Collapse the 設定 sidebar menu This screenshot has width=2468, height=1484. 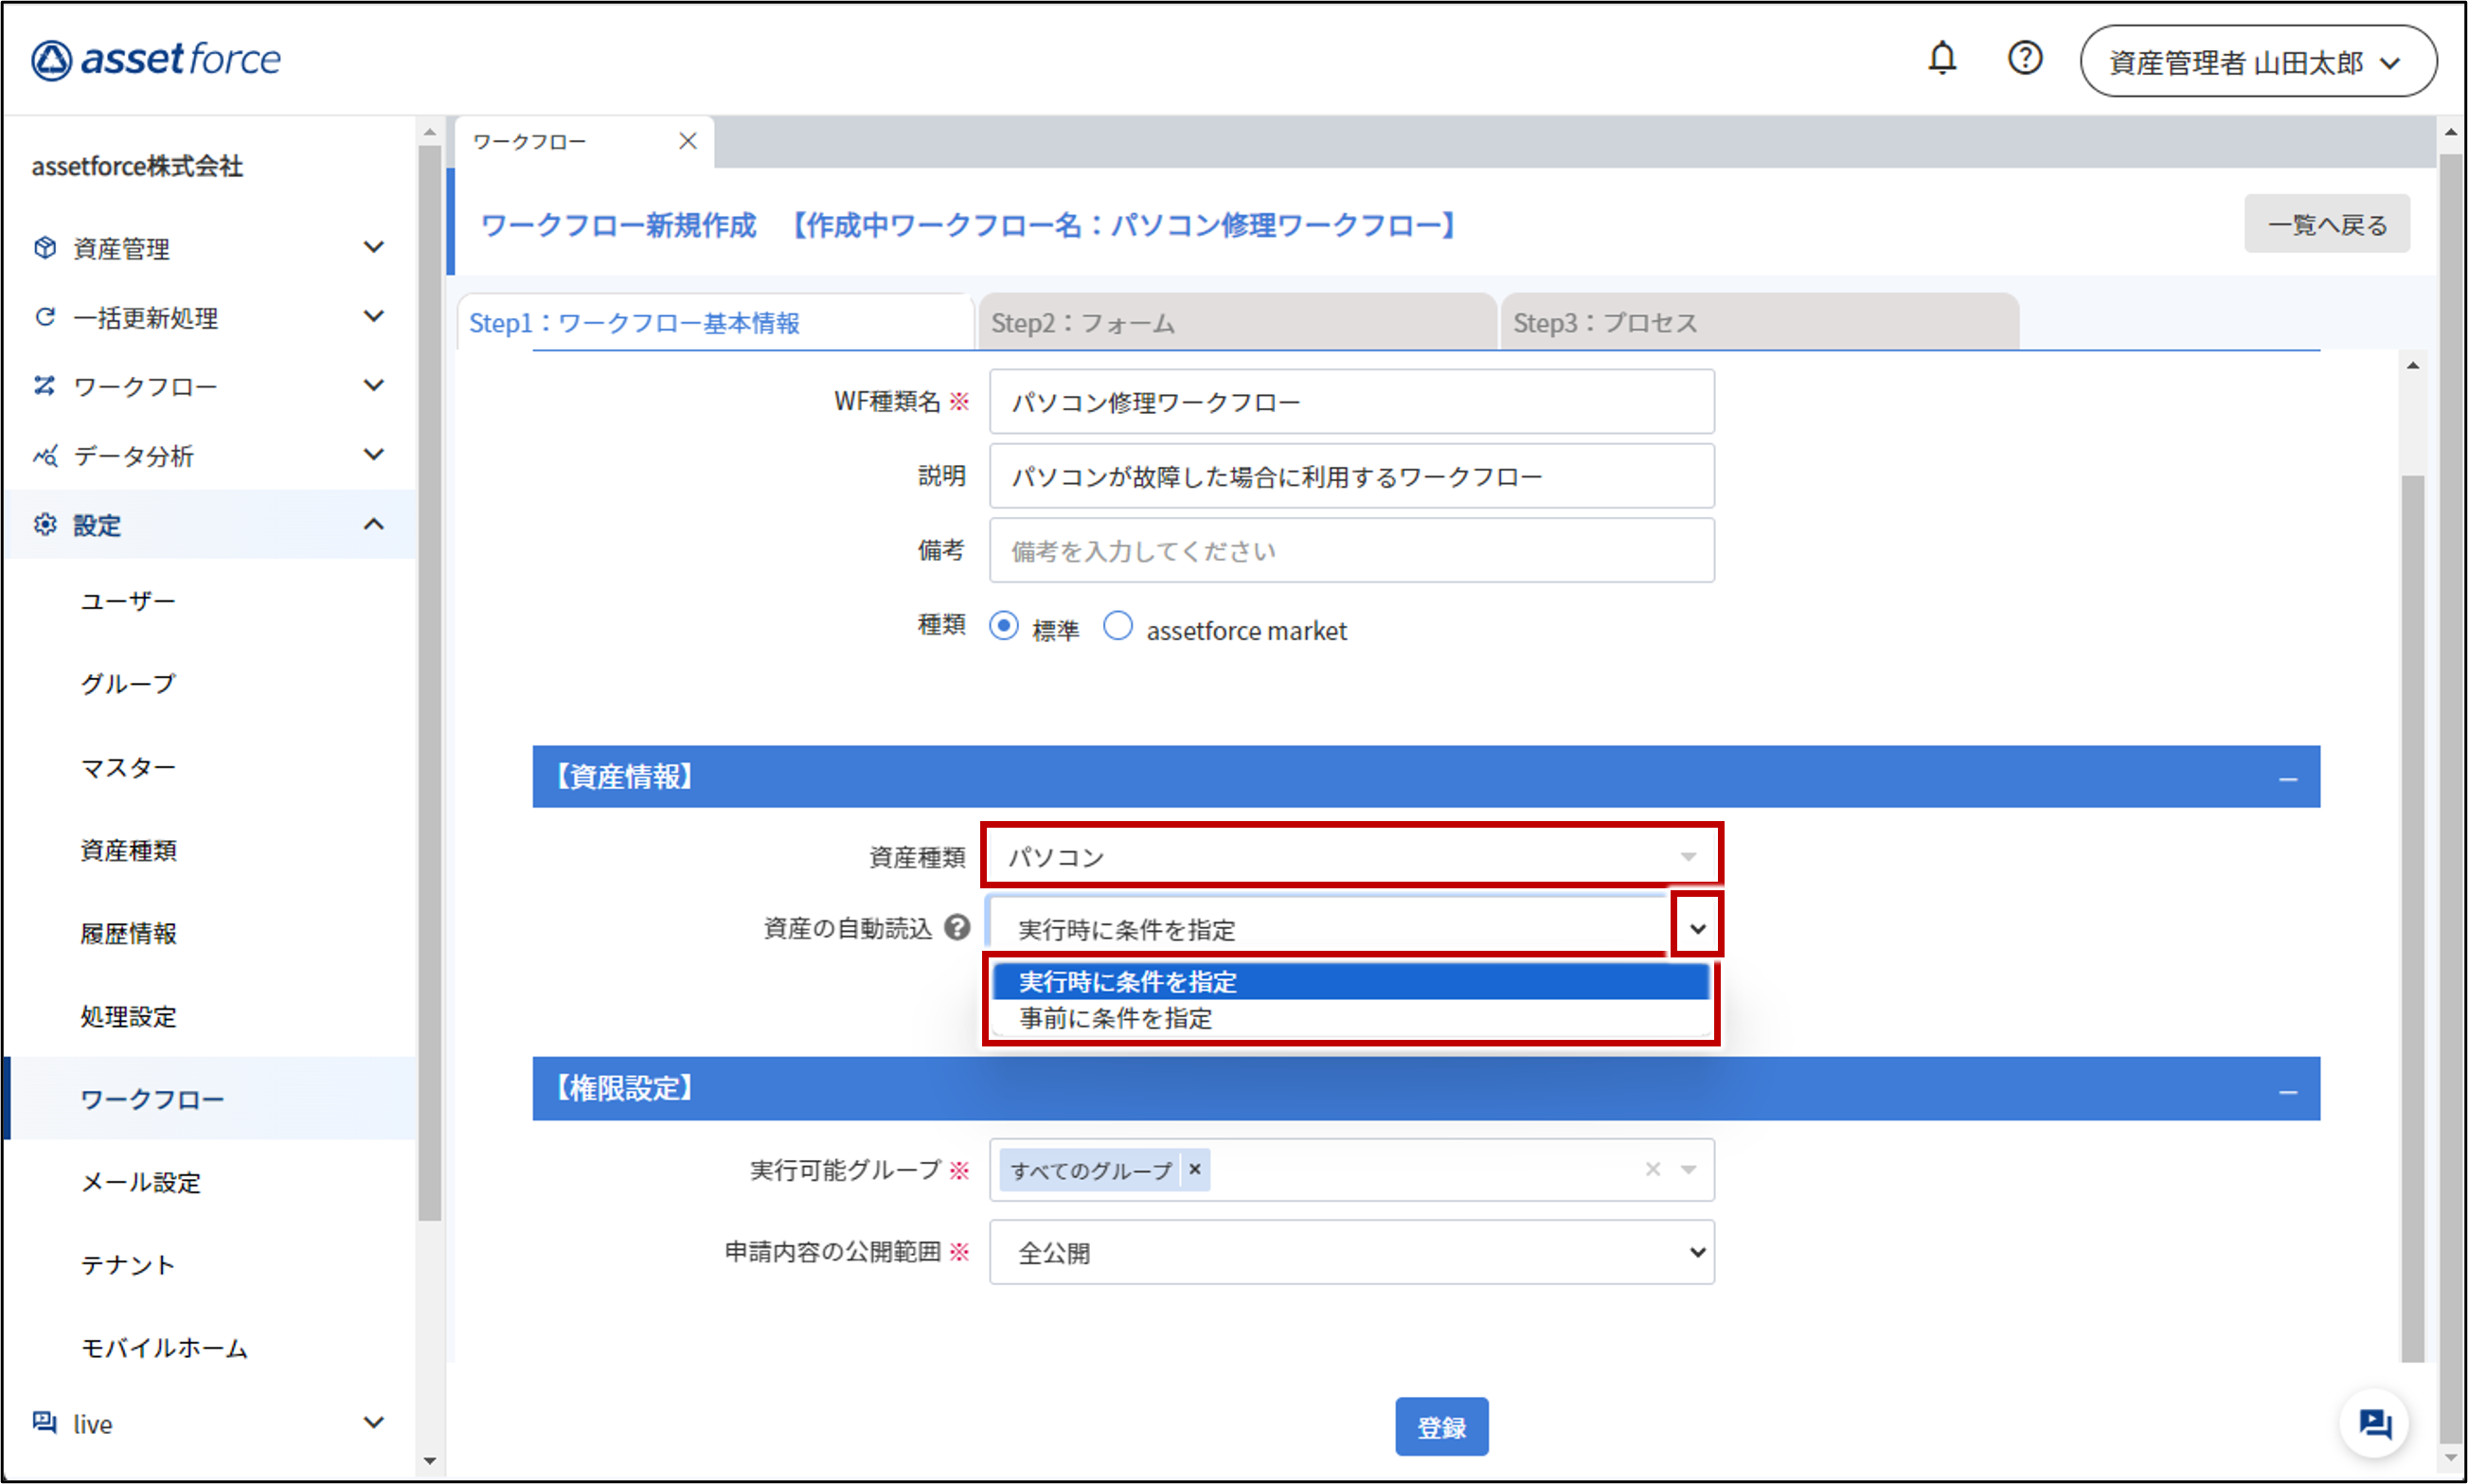tap(374, 524)
